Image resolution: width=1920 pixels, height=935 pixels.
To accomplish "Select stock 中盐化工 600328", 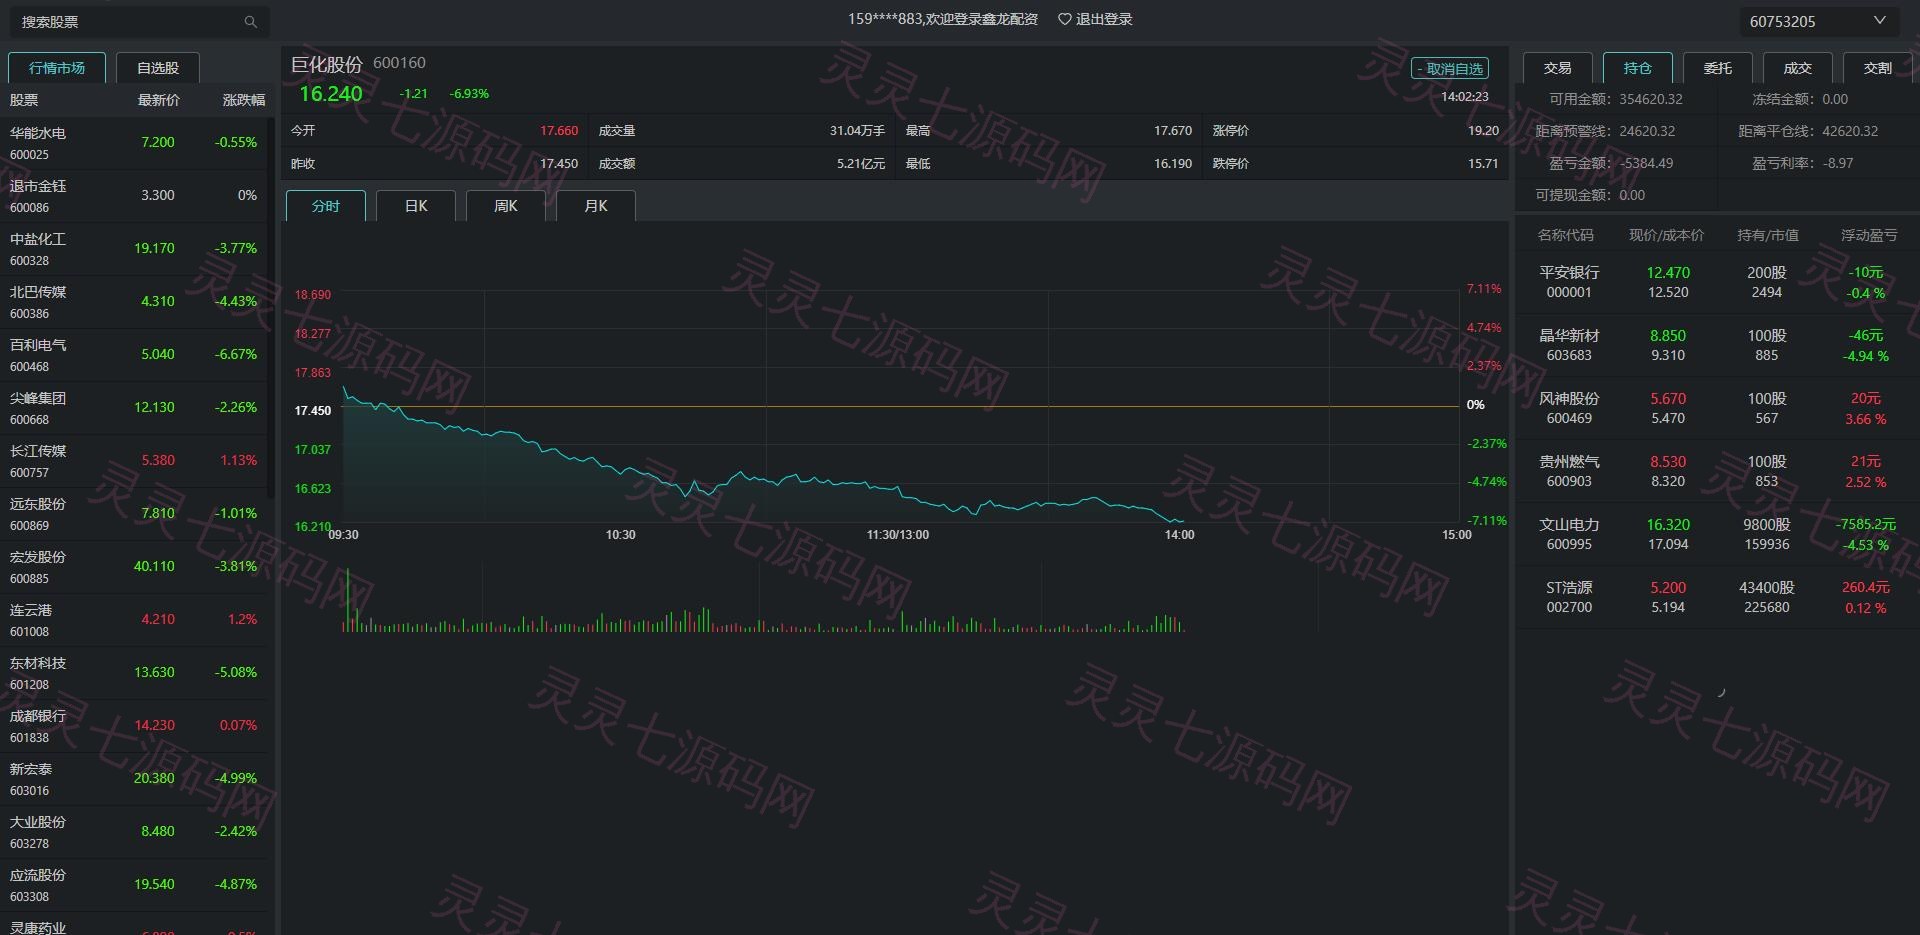I will tap(134, 249).
